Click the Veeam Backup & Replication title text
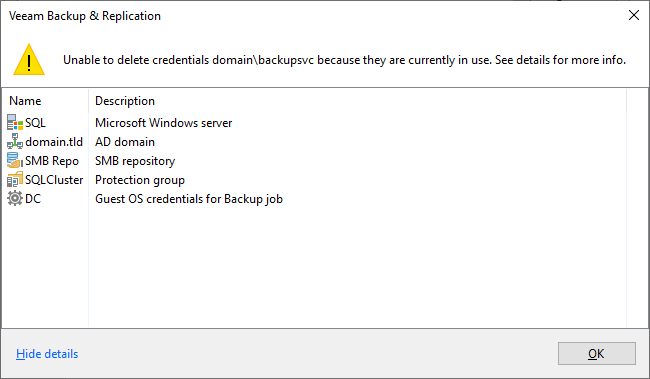Viewport: 650px width, 379px height. [85, 16]
